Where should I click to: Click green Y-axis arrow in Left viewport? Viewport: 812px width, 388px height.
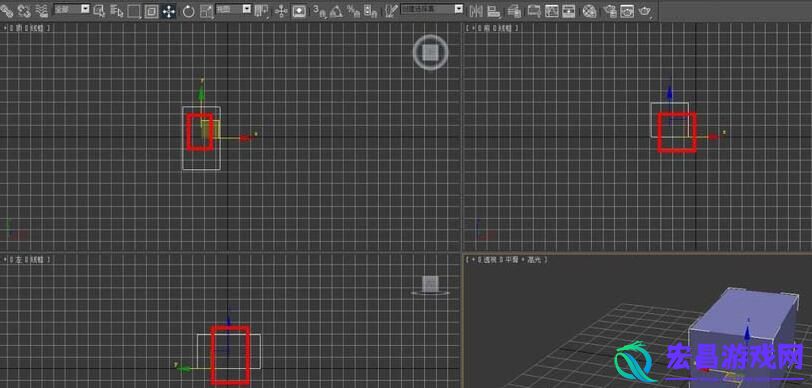coord(183,368)
